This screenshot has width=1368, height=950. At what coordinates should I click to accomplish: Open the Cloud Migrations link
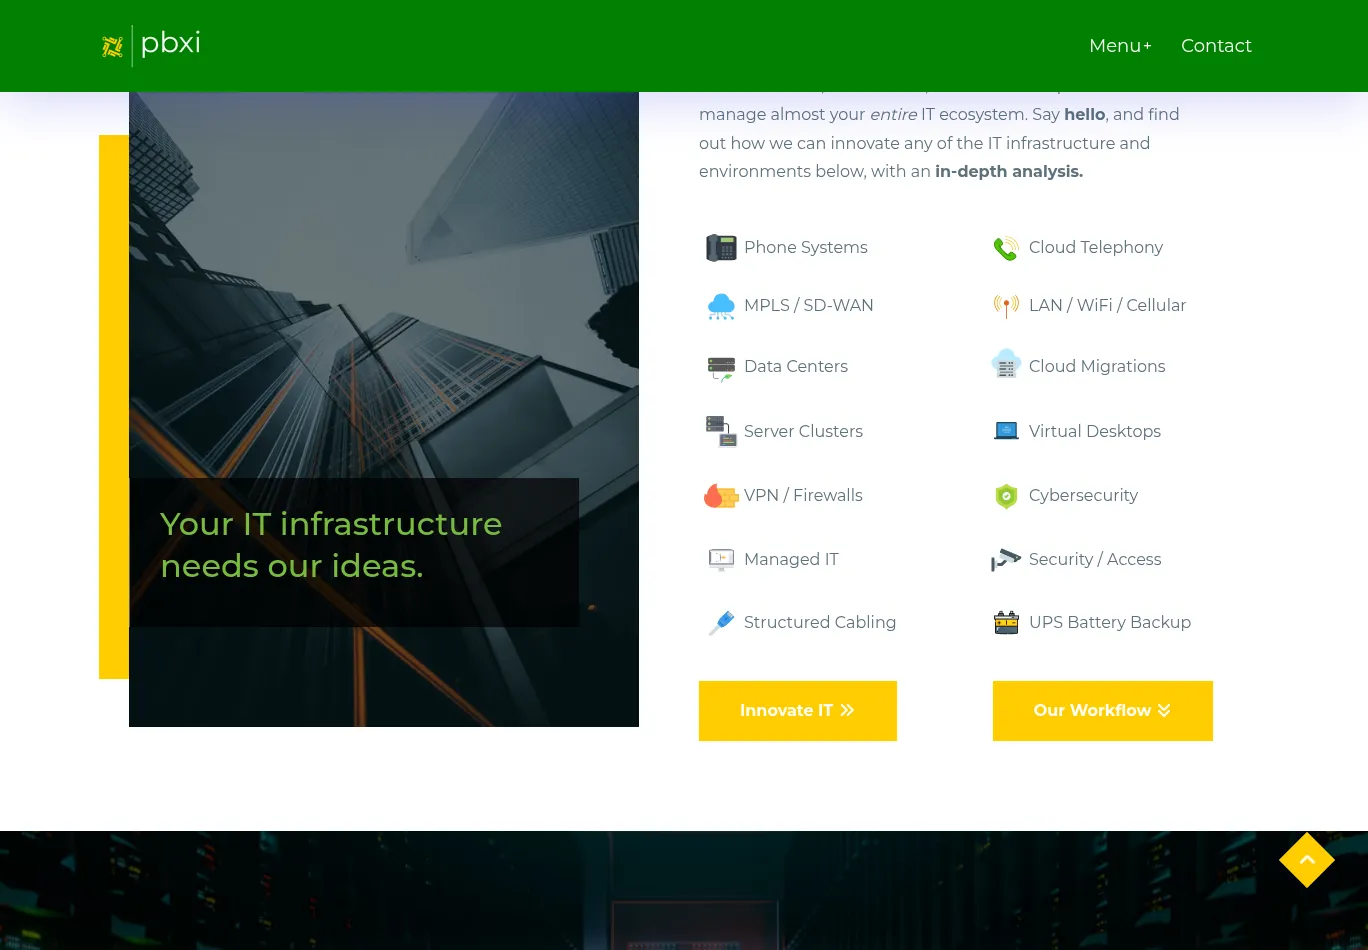tap(1096, 367)
